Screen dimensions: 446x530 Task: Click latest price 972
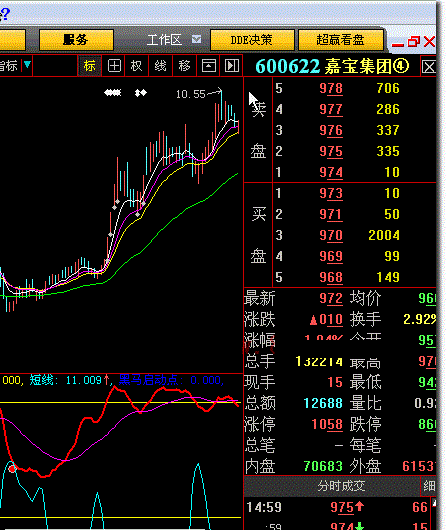pos(331,298)
